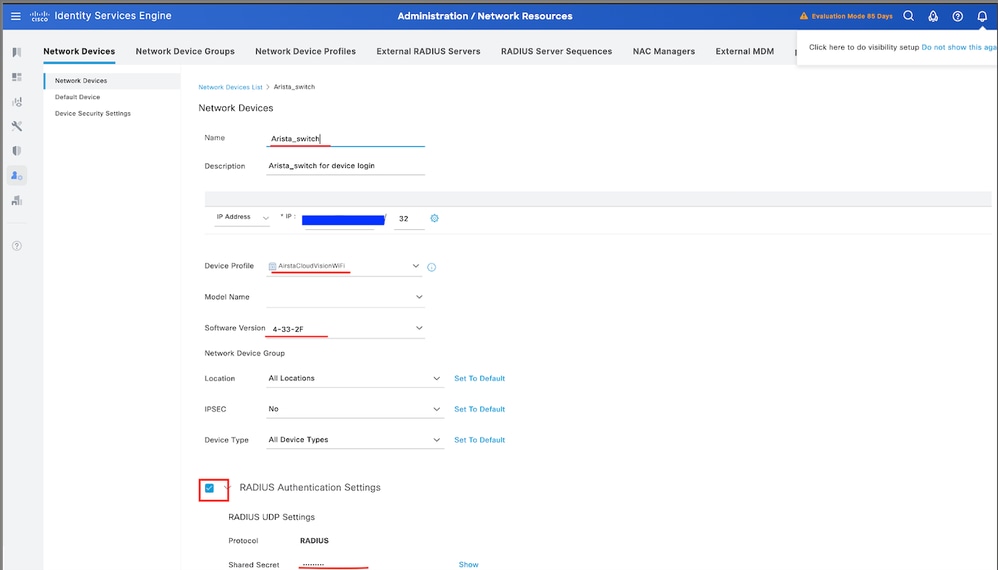
Task: Open the IP Address type dropdown
Action: (242, 217)
